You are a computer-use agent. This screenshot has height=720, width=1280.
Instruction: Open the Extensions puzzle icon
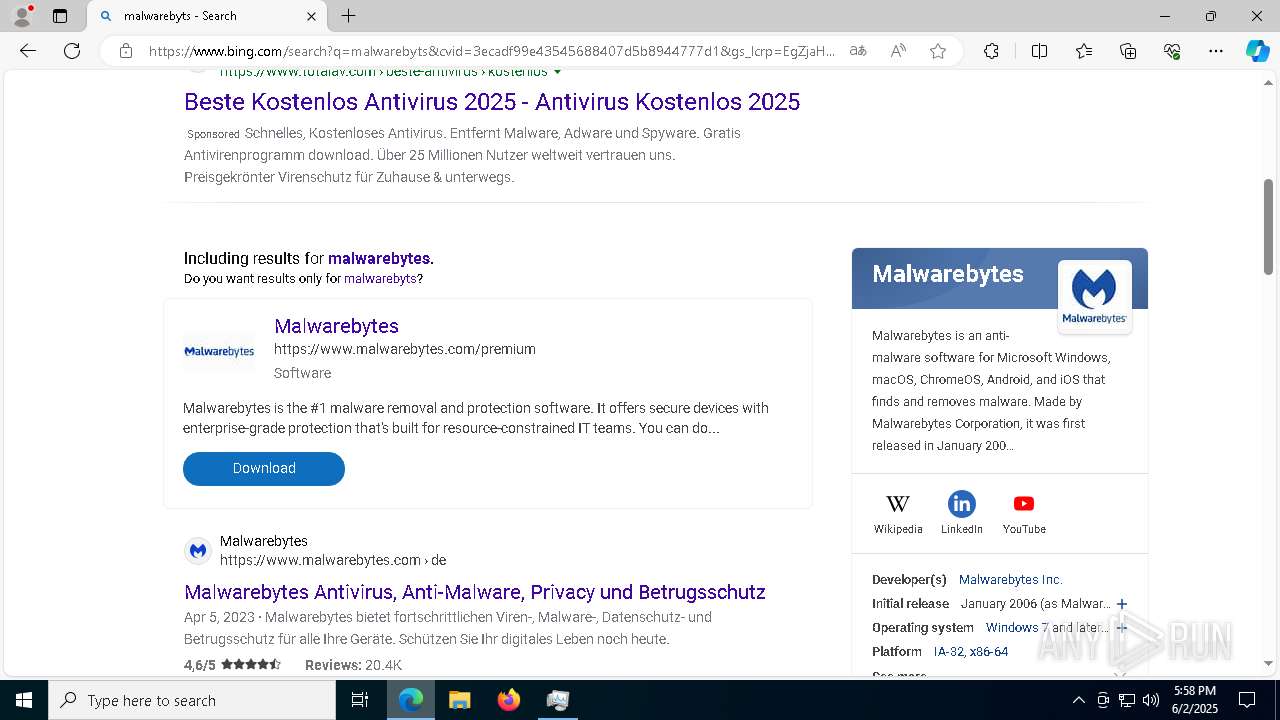click(991, 51)
